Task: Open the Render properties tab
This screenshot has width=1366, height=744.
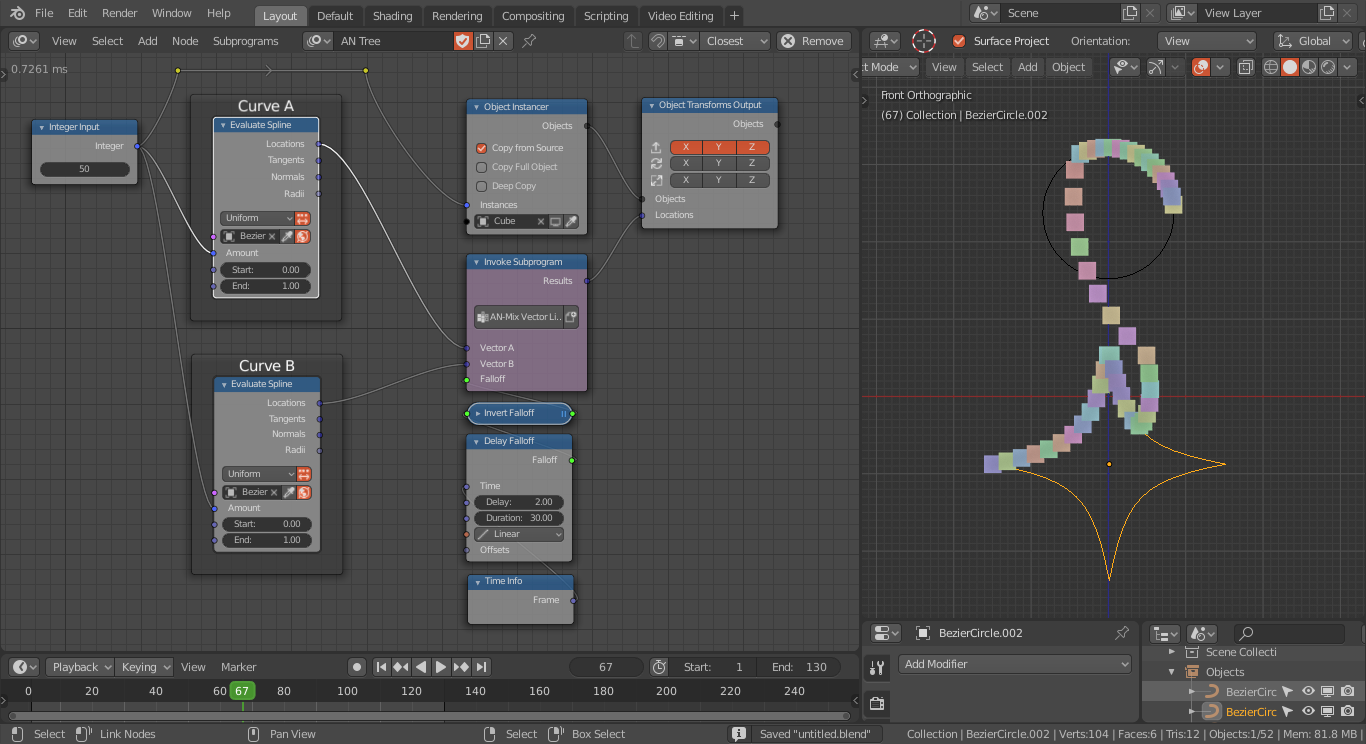Action: (876, 704)
